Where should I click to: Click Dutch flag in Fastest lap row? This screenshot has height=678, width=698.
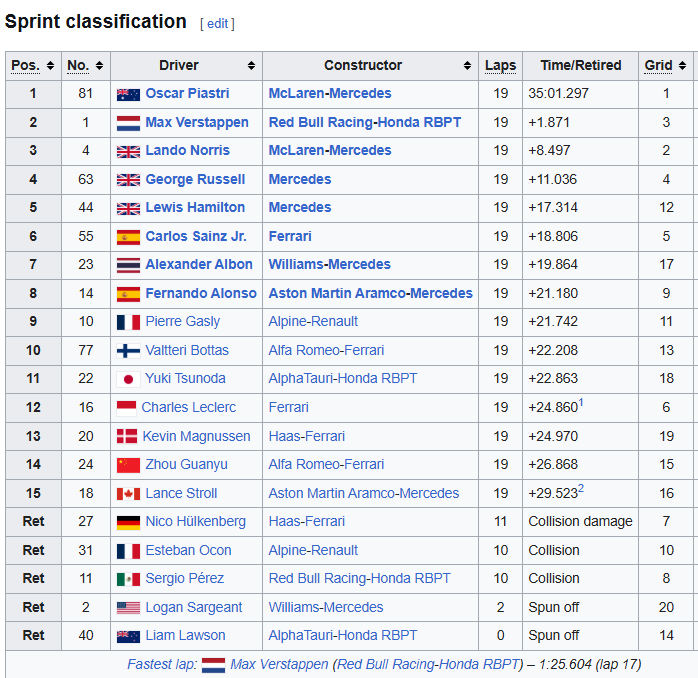coord(213,665)
